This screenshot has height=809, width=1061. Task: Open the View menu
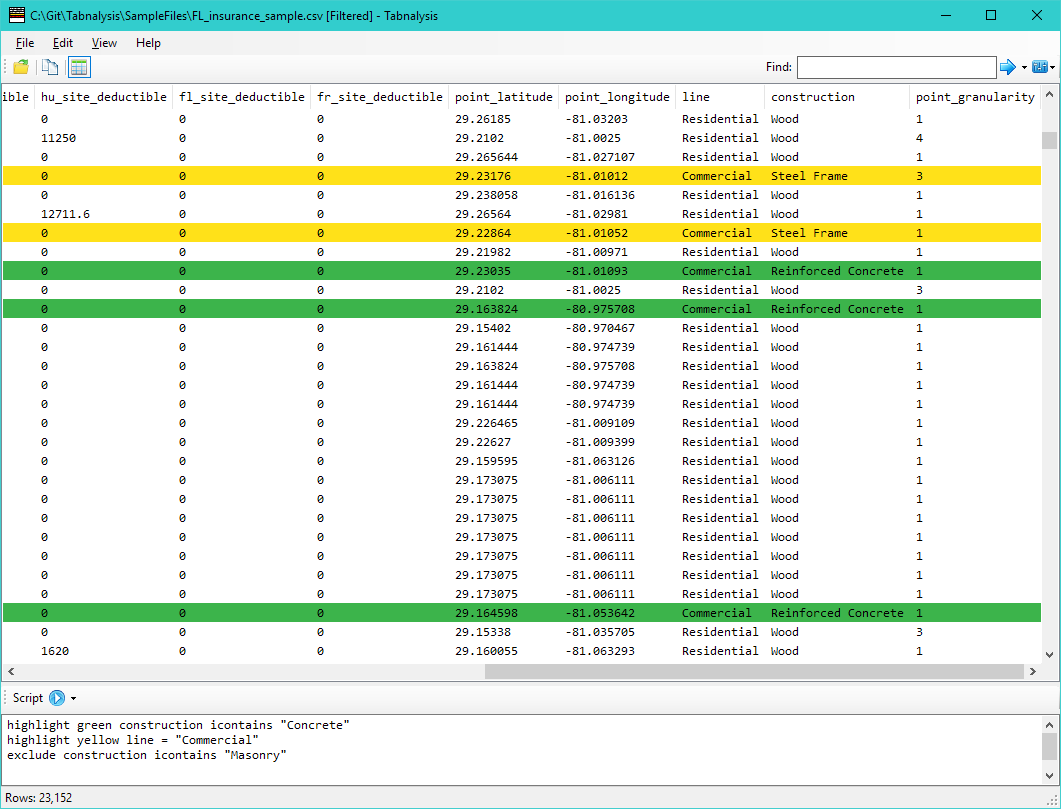coord(104,43)
